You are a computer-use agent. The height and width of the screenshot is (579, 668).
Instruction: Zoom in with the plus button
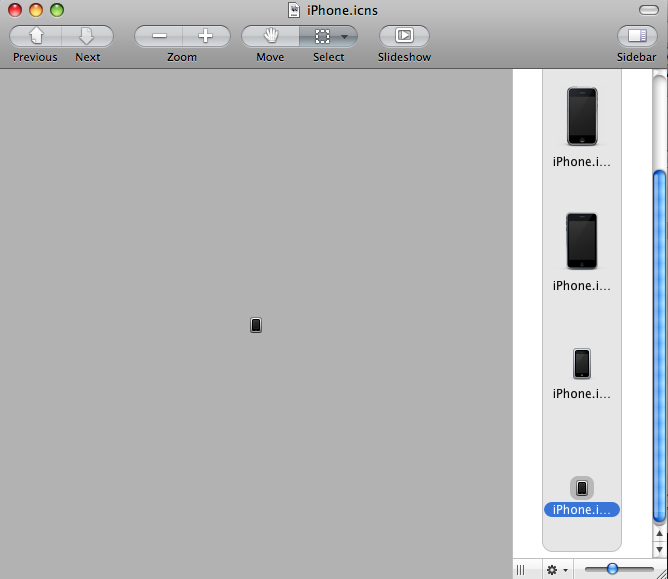coord(206,36)
